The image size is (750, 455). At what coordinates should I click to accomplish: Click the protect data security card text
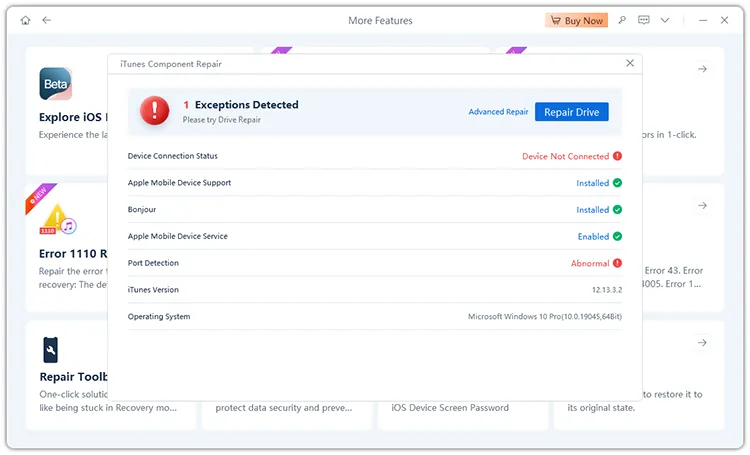(x=284, y=409)
